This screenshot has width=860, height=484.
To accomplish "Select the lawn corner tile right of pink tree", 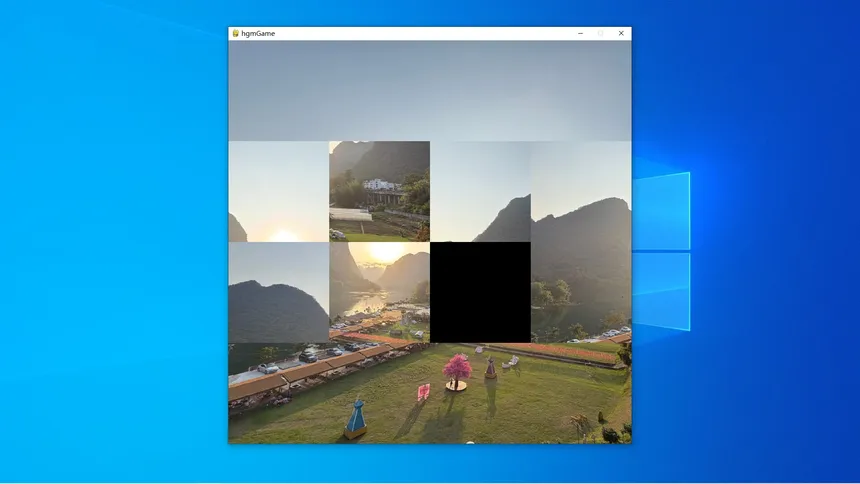I will 581,393.
